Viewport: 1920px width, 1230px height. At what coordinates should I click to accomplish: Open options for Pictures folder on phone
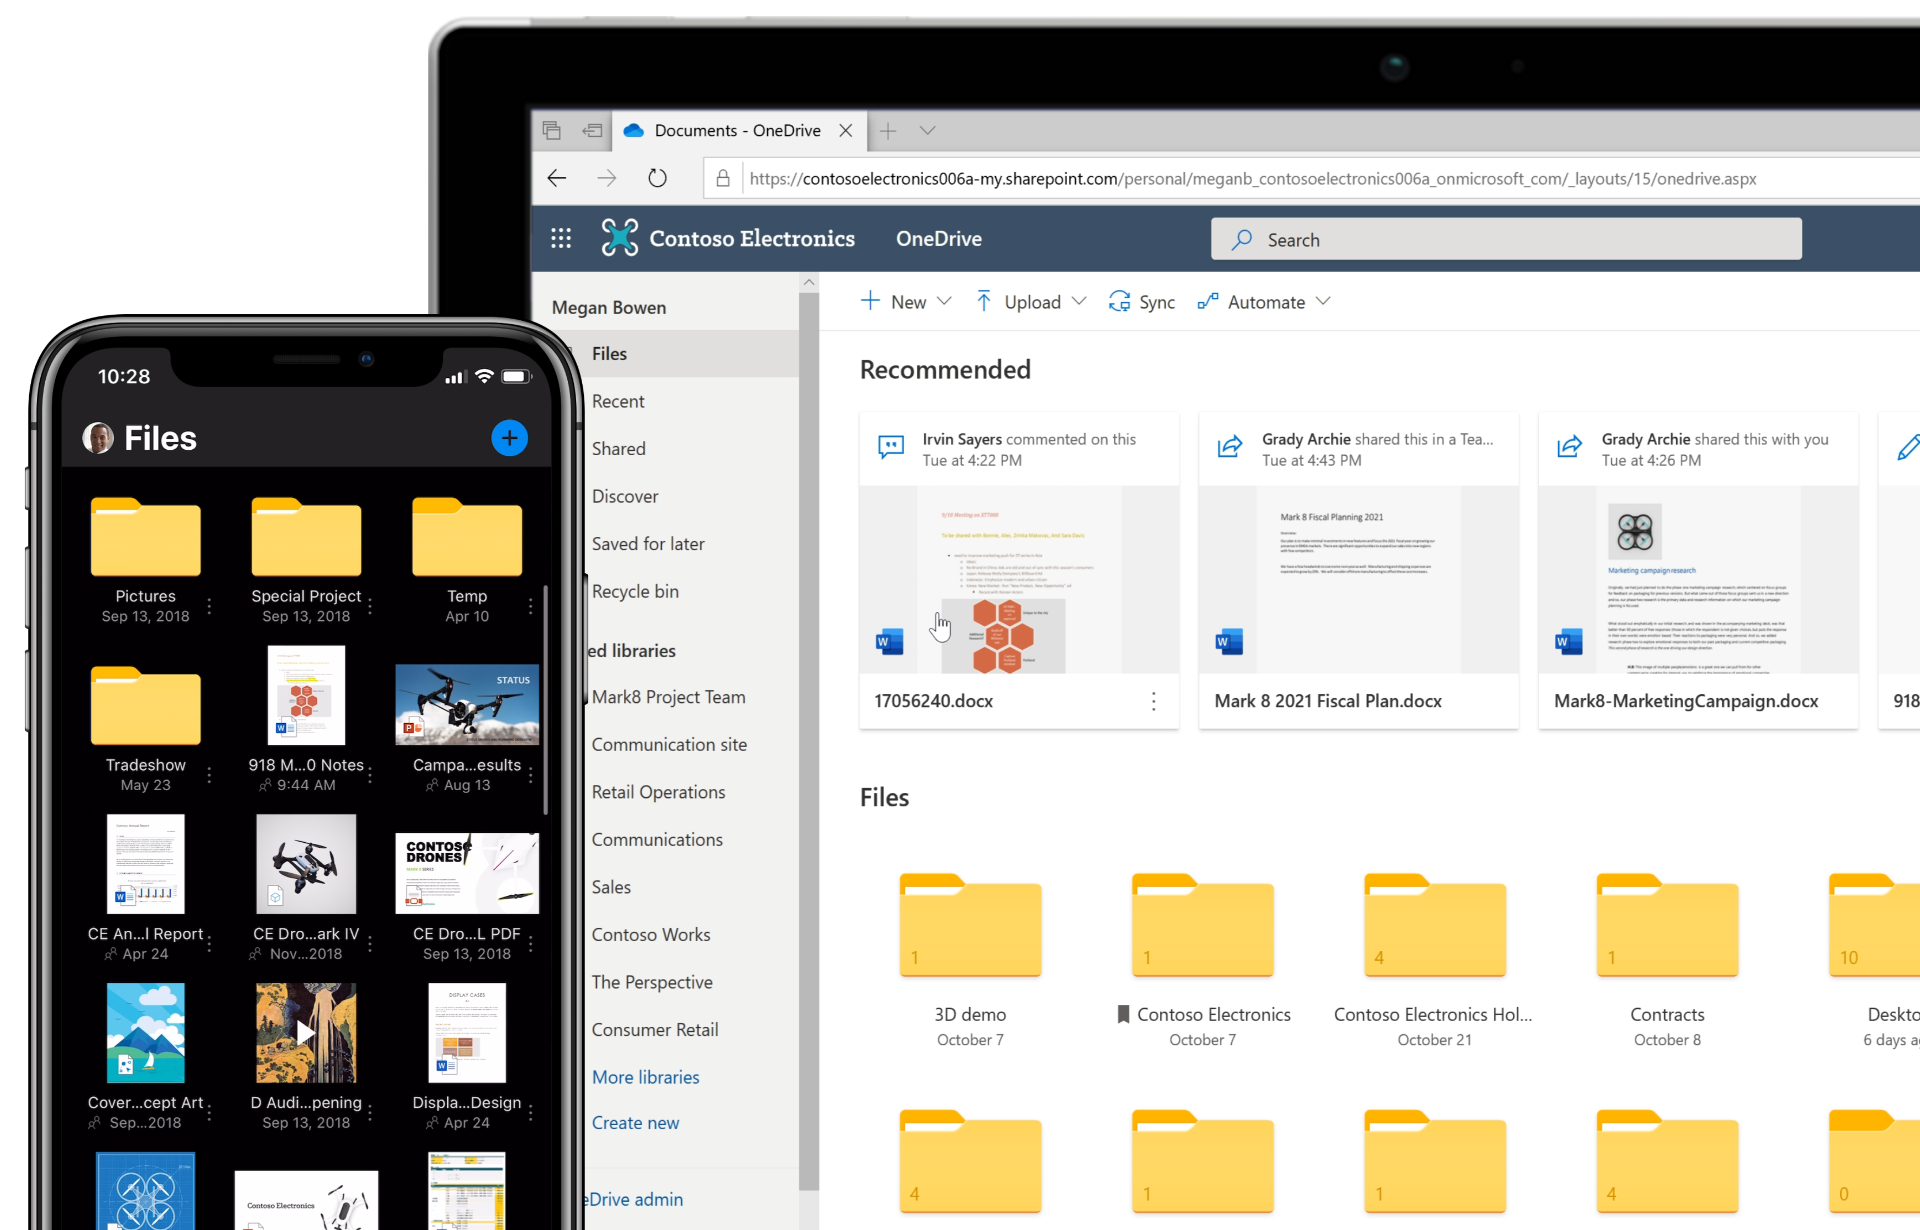pos(209,606)
